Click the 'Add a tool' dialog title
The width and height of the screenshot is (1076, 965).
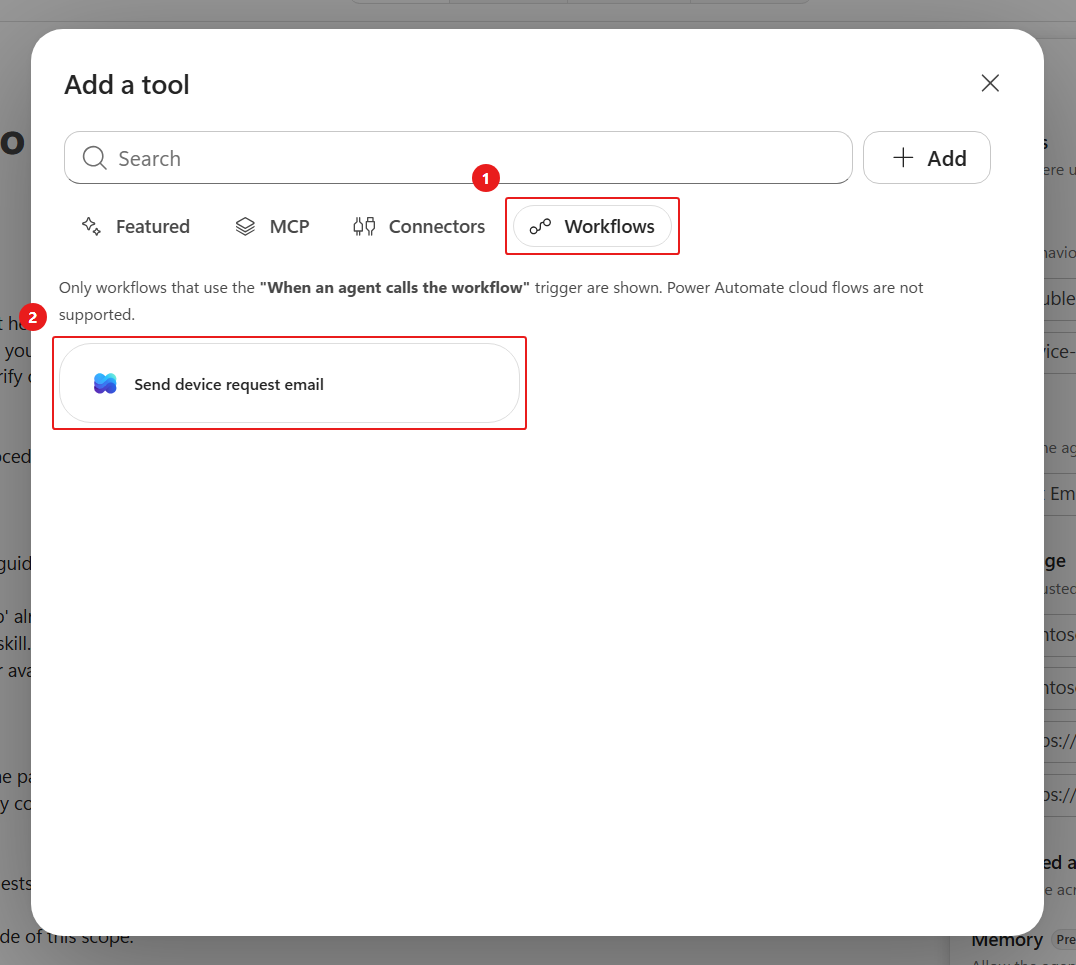pyautogui.click(x=127, y=85)
